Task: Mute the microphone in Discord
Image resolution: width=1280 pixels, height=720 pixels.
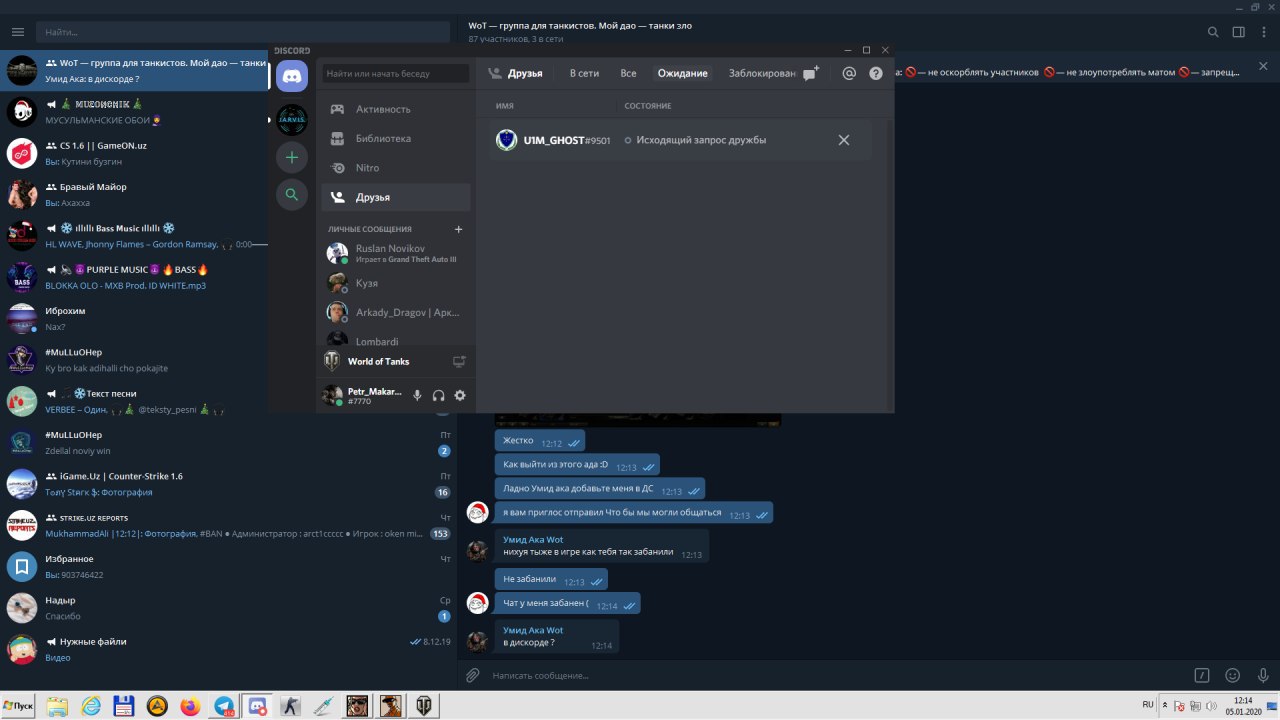Action: tap(417, 396)
